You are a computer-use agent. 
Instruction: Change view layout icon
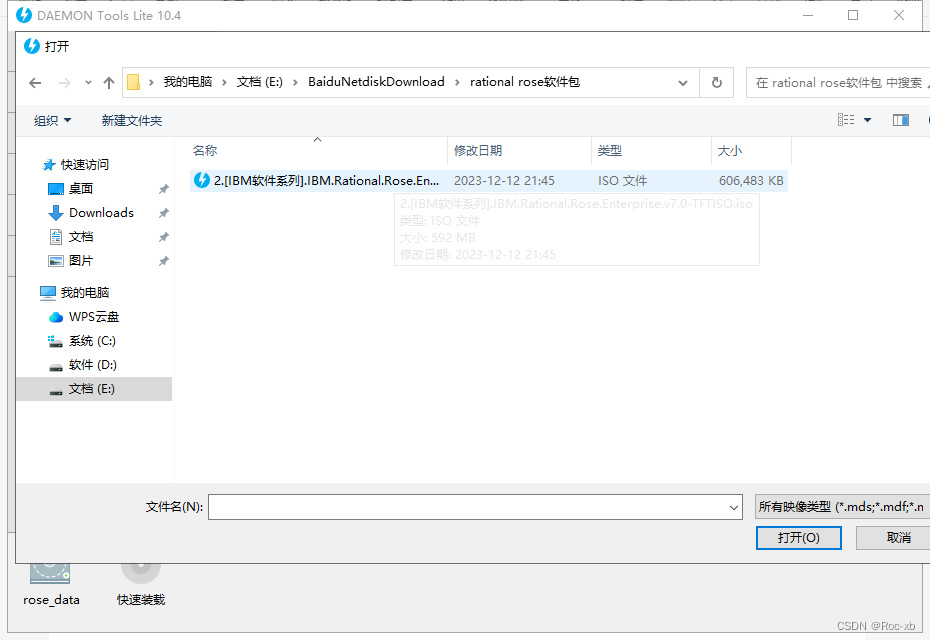[846, 120]
